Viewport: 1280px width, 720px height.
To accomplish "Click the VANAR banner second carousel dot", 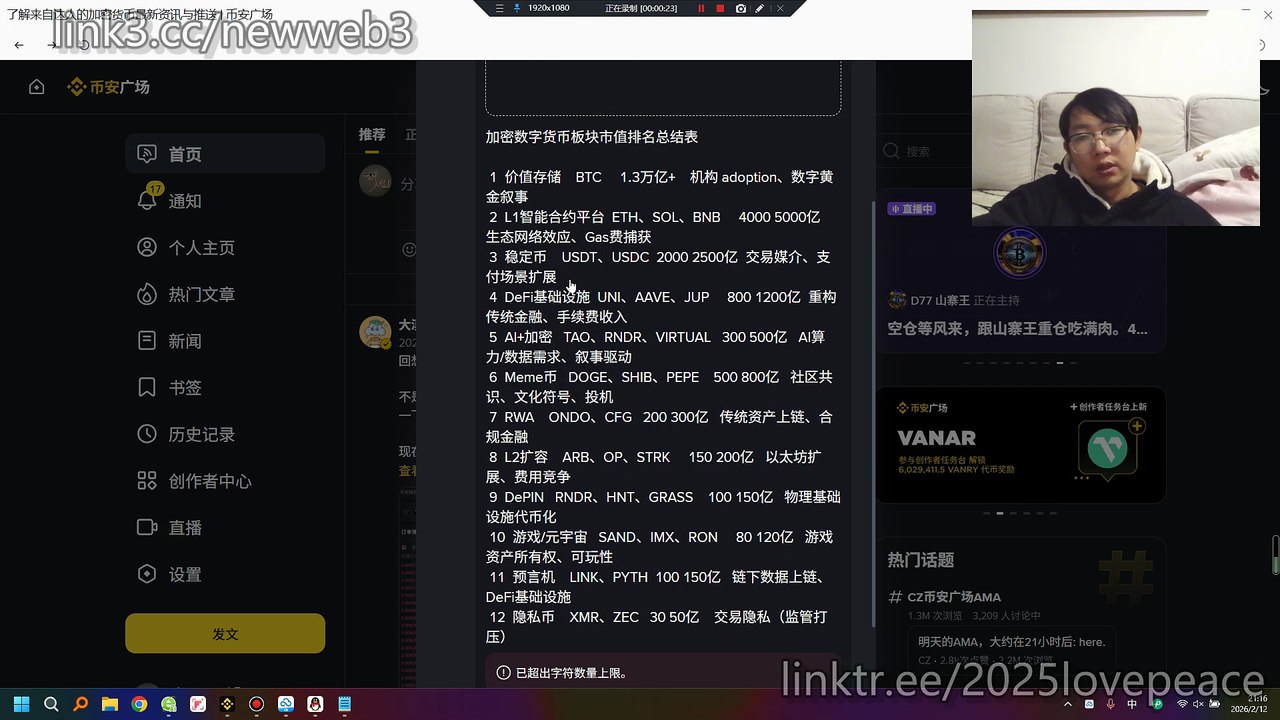I will coord(999,513).
